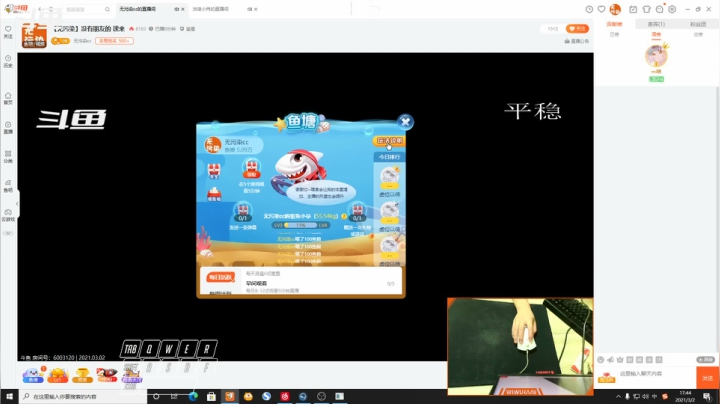Close the 无污染cc的直播间 tab
Image resolution: width=720 pixels, height=404 pixels.
[x=183, y=9]
